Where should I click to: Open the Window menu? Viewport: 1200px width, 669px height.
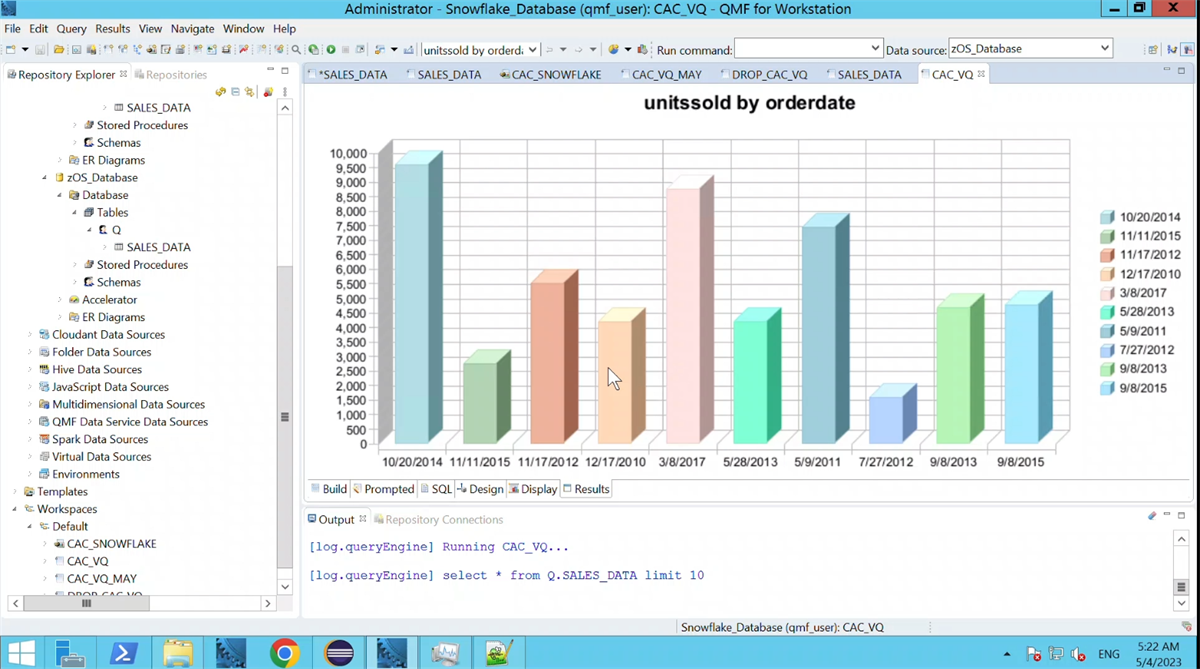point(243,29)
